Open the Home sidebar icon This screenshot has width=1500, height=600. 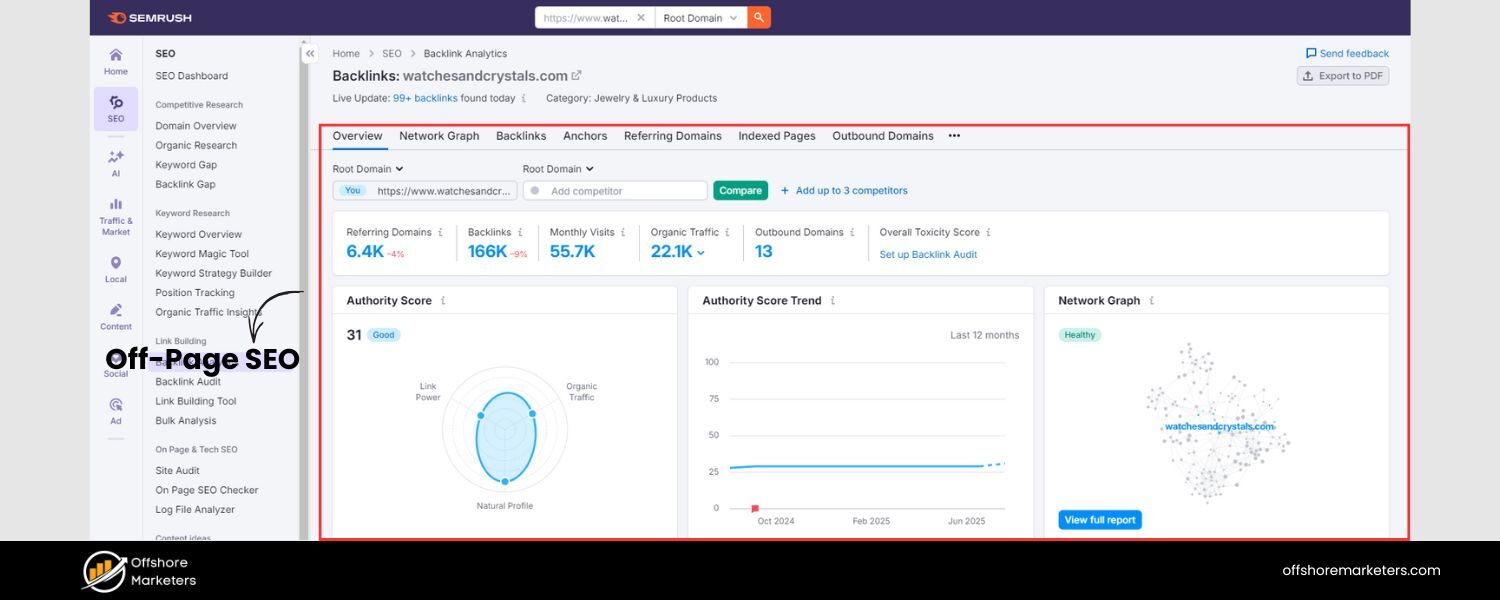click(x=116, y=61)
